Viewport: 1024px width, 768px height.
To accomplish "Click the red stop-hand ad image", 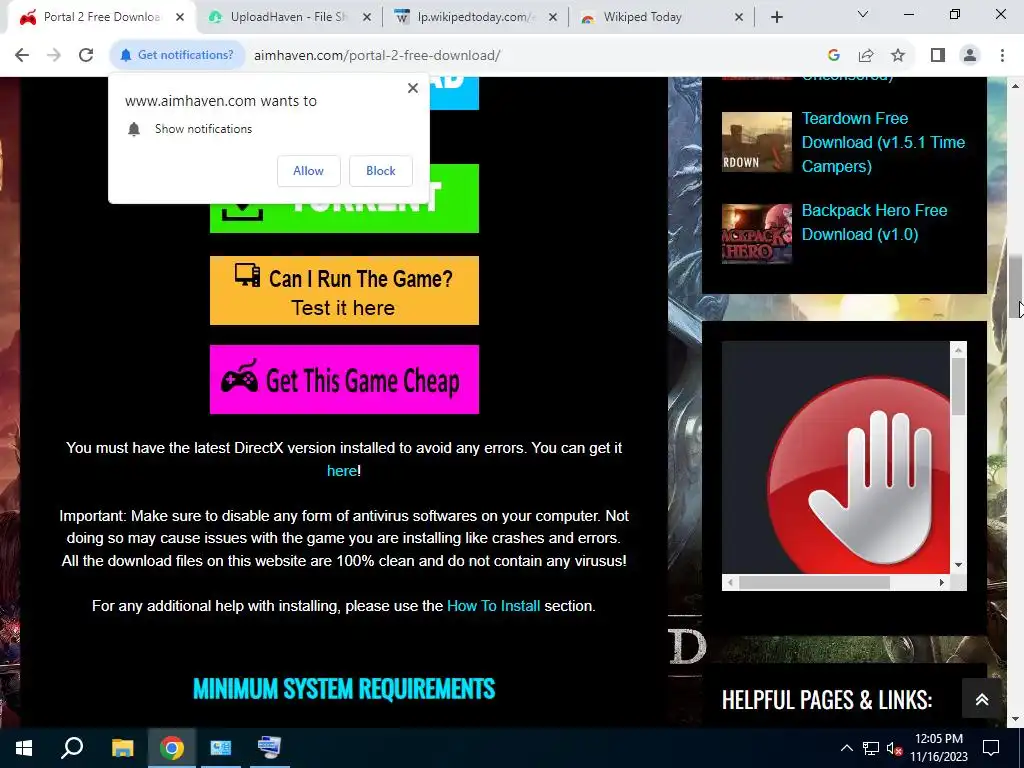I will 835,458.
